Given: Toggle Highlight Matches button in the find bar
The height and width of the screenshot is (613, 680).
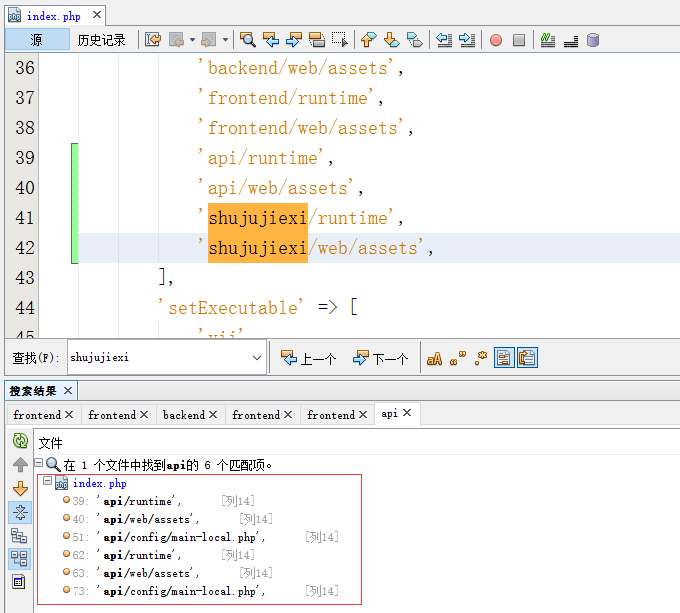Looking at the screenshot, I should pyautogui.click(x=503, y=358).
